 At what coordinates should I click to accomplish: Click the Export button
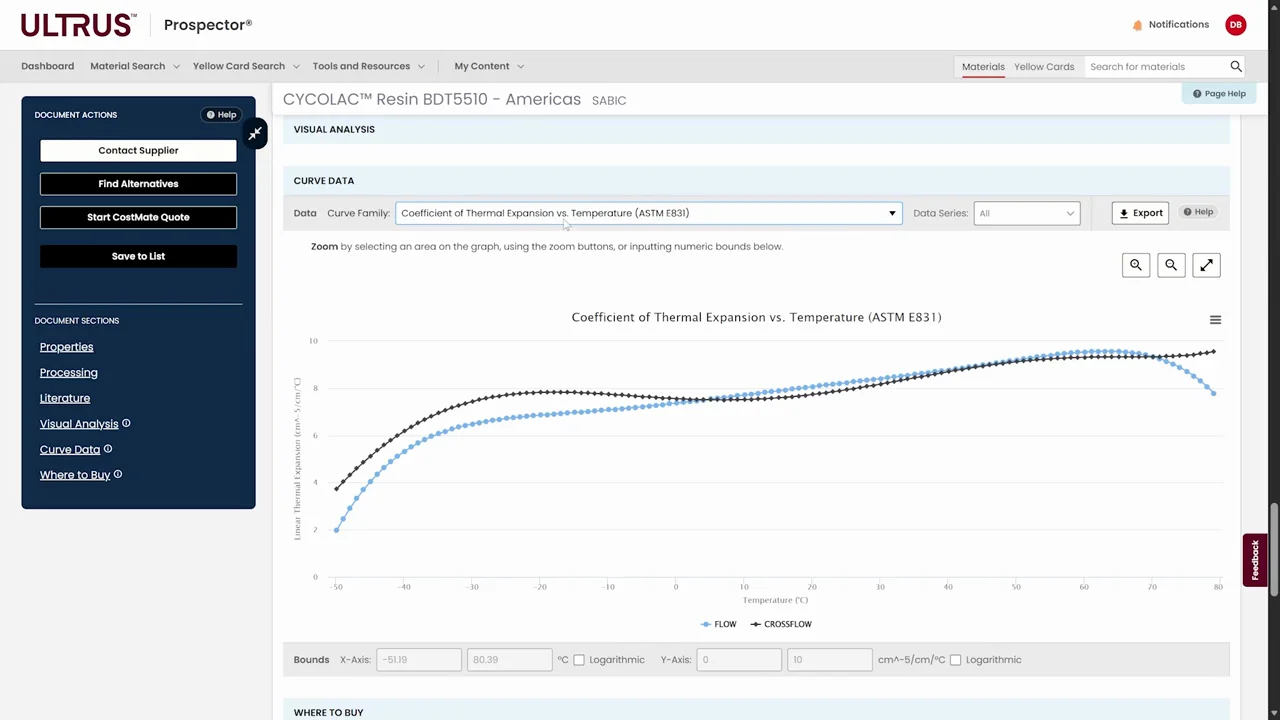point(1140,213)
